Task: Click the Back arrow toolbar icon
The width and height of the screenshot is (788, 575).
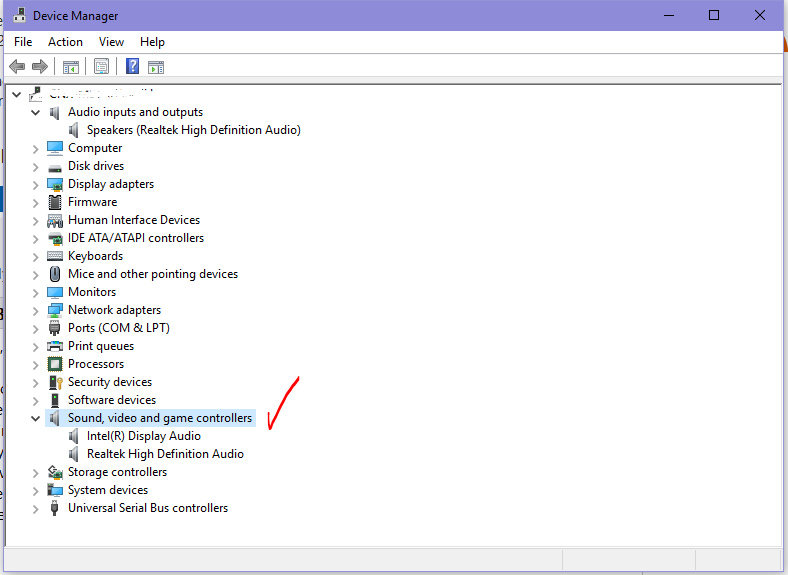Action: 17,66
